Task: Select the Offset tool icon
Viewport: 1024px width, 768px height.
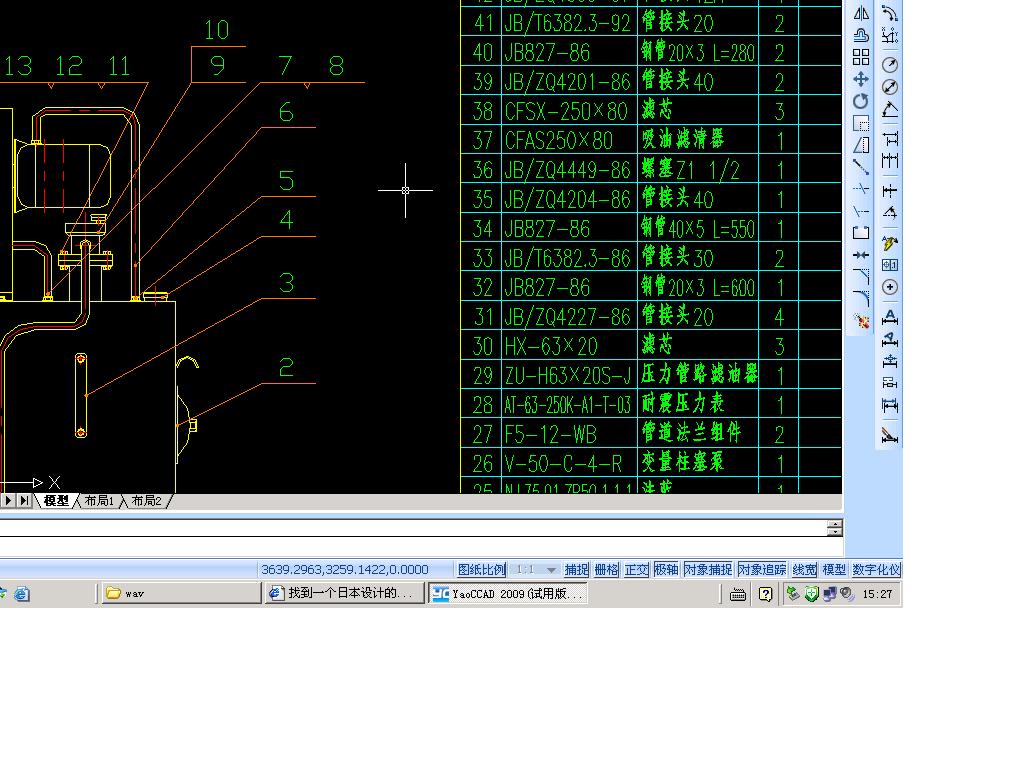Action: [x=861, y=35]
